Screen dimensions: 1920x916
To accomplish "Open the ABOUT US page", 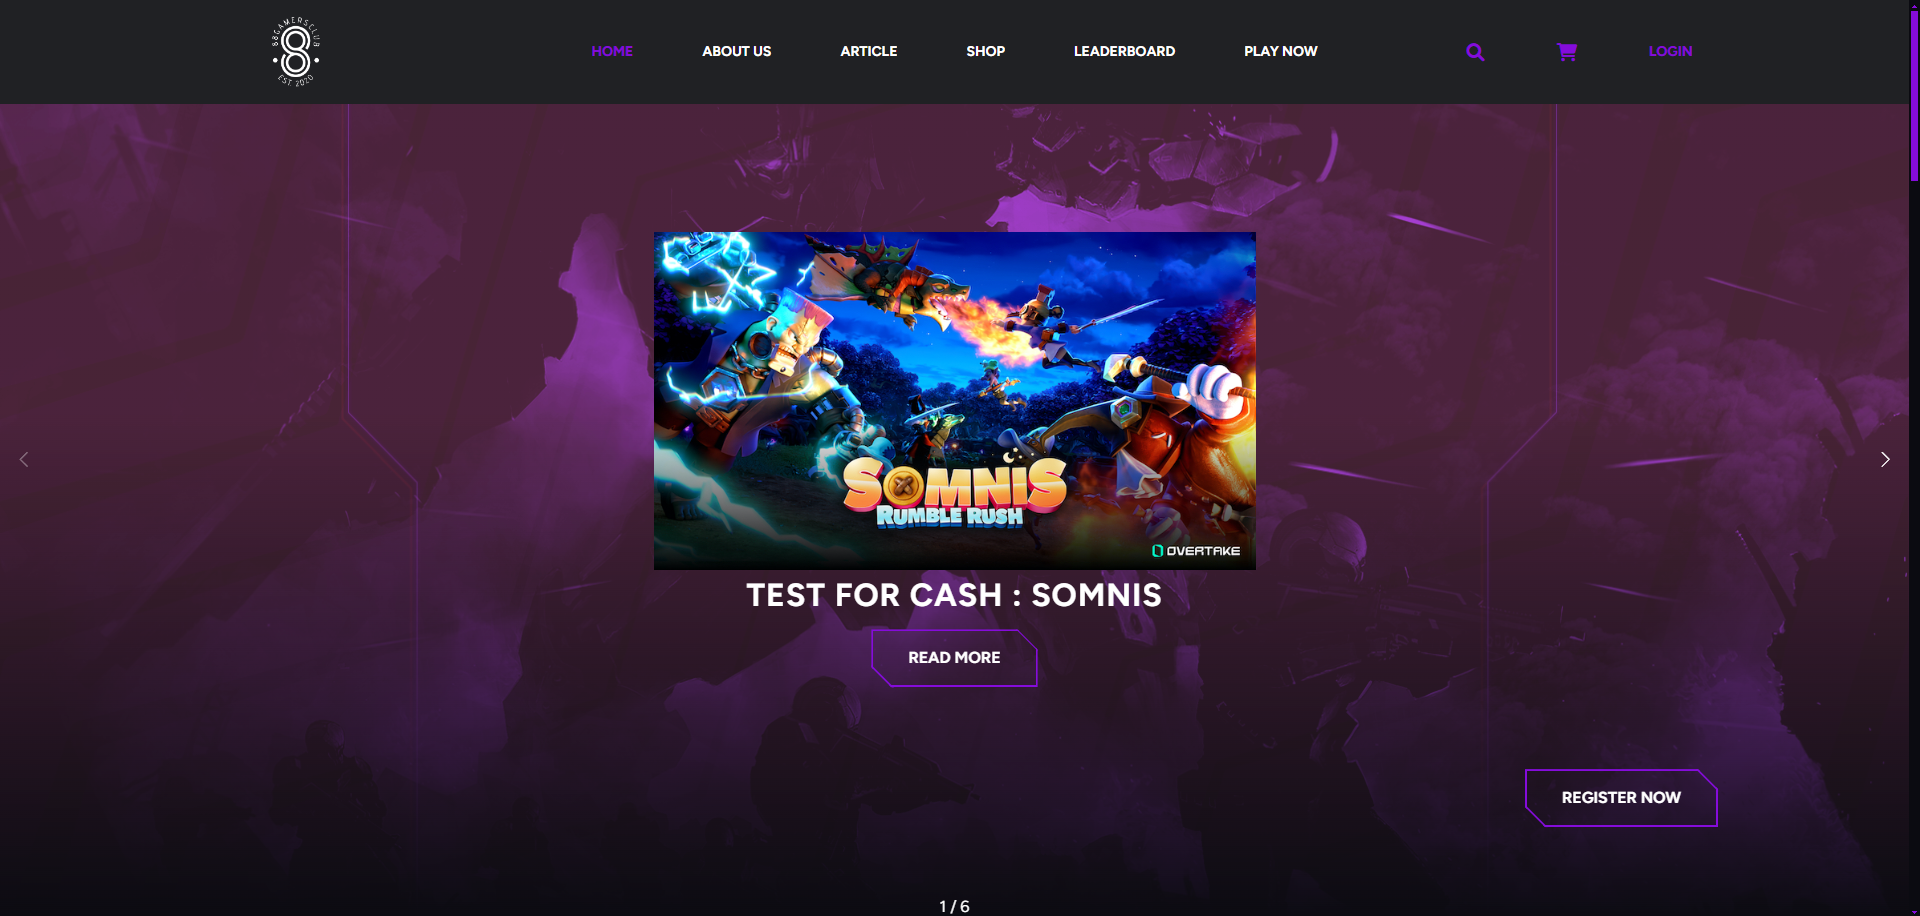I will pos(736,51).
